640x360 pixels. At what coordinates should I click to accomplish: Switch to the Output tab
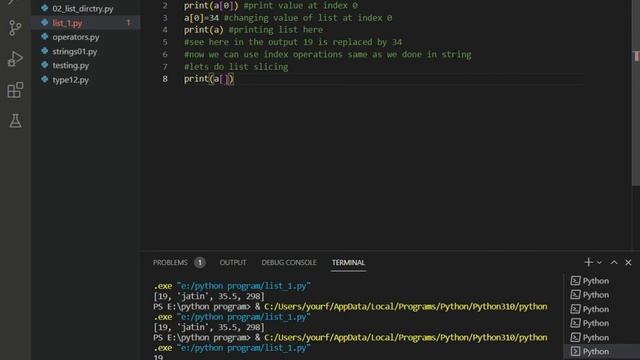(233, 262)
